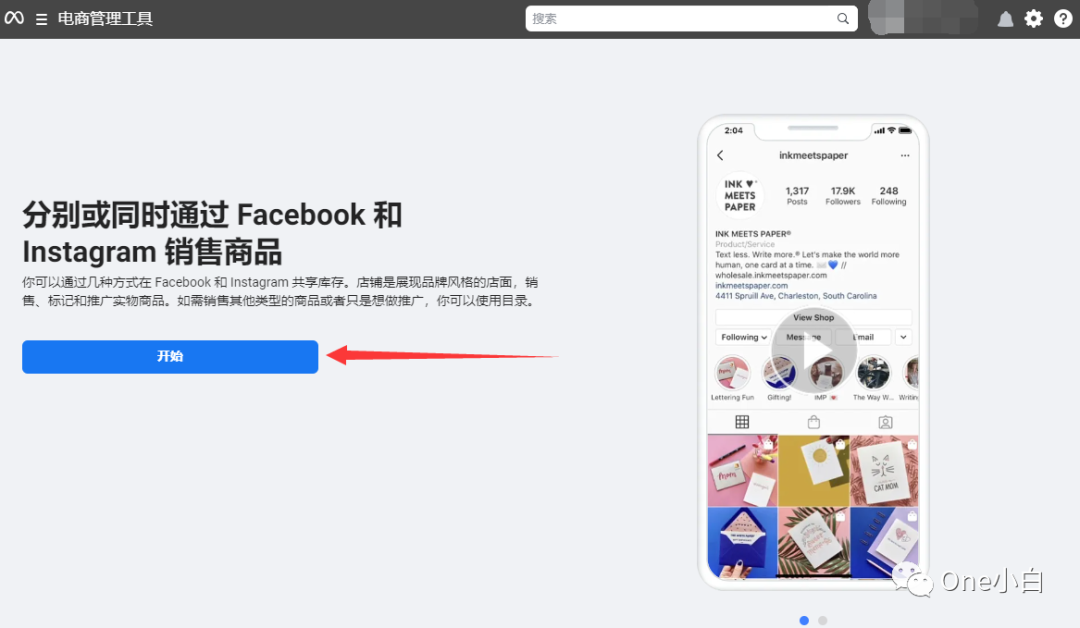Open the settings gear icon
The width and height of the screenshot is (1080, 628).
tap(1033, 18)
